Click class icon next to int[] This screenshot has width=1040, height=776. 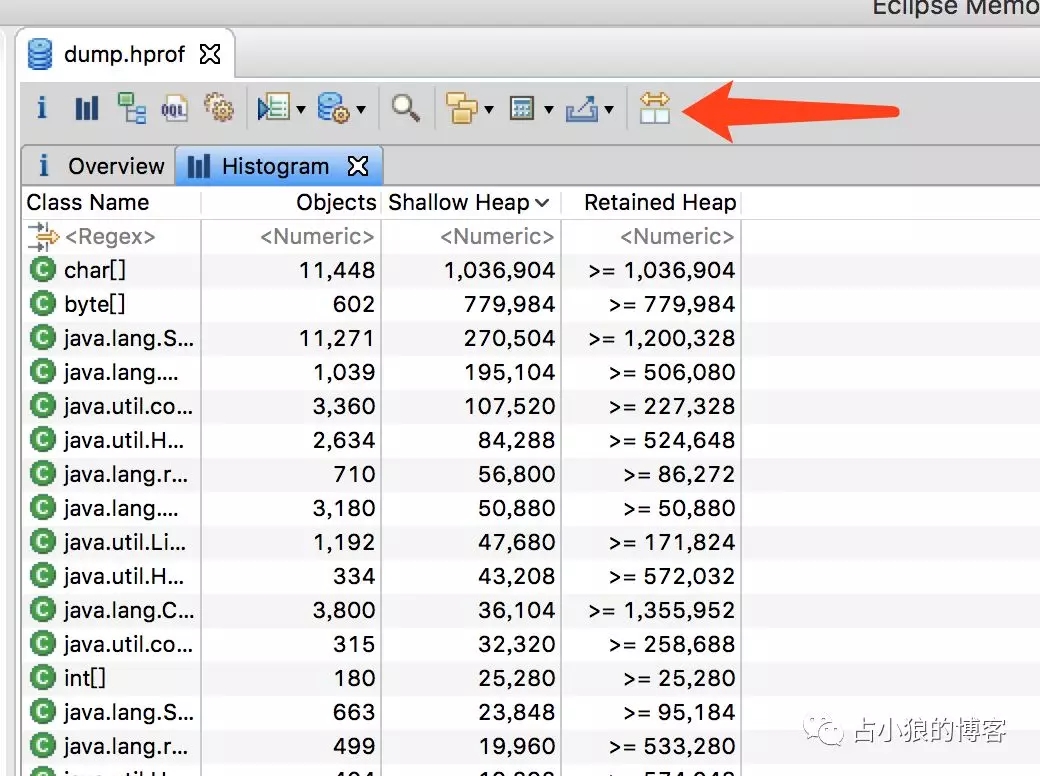pos(42,678)
